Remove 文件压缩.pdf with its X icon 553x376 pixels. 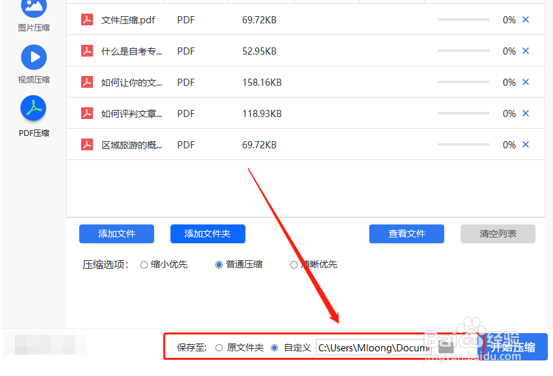[525, 20]
